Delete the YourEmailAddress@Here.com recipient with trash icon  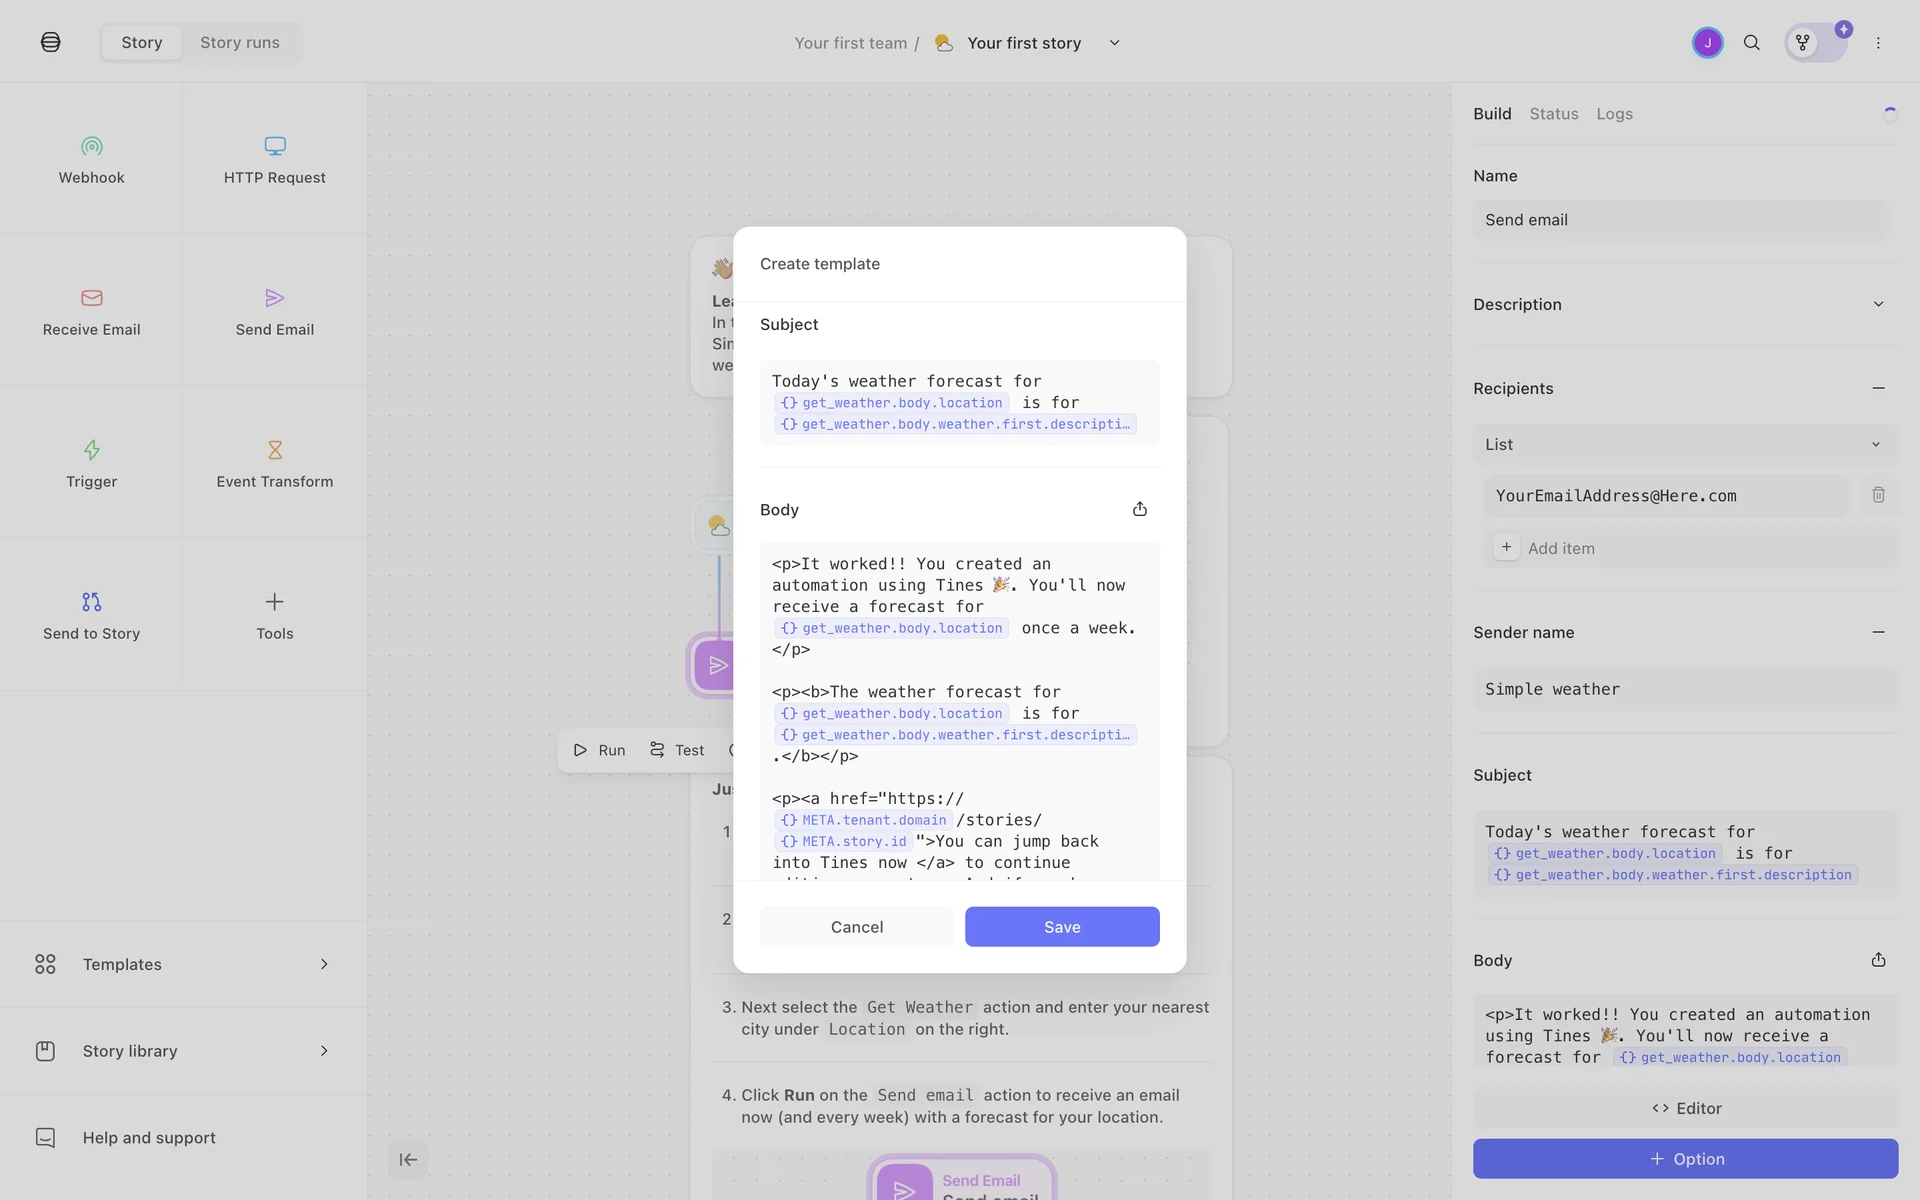1878,495
